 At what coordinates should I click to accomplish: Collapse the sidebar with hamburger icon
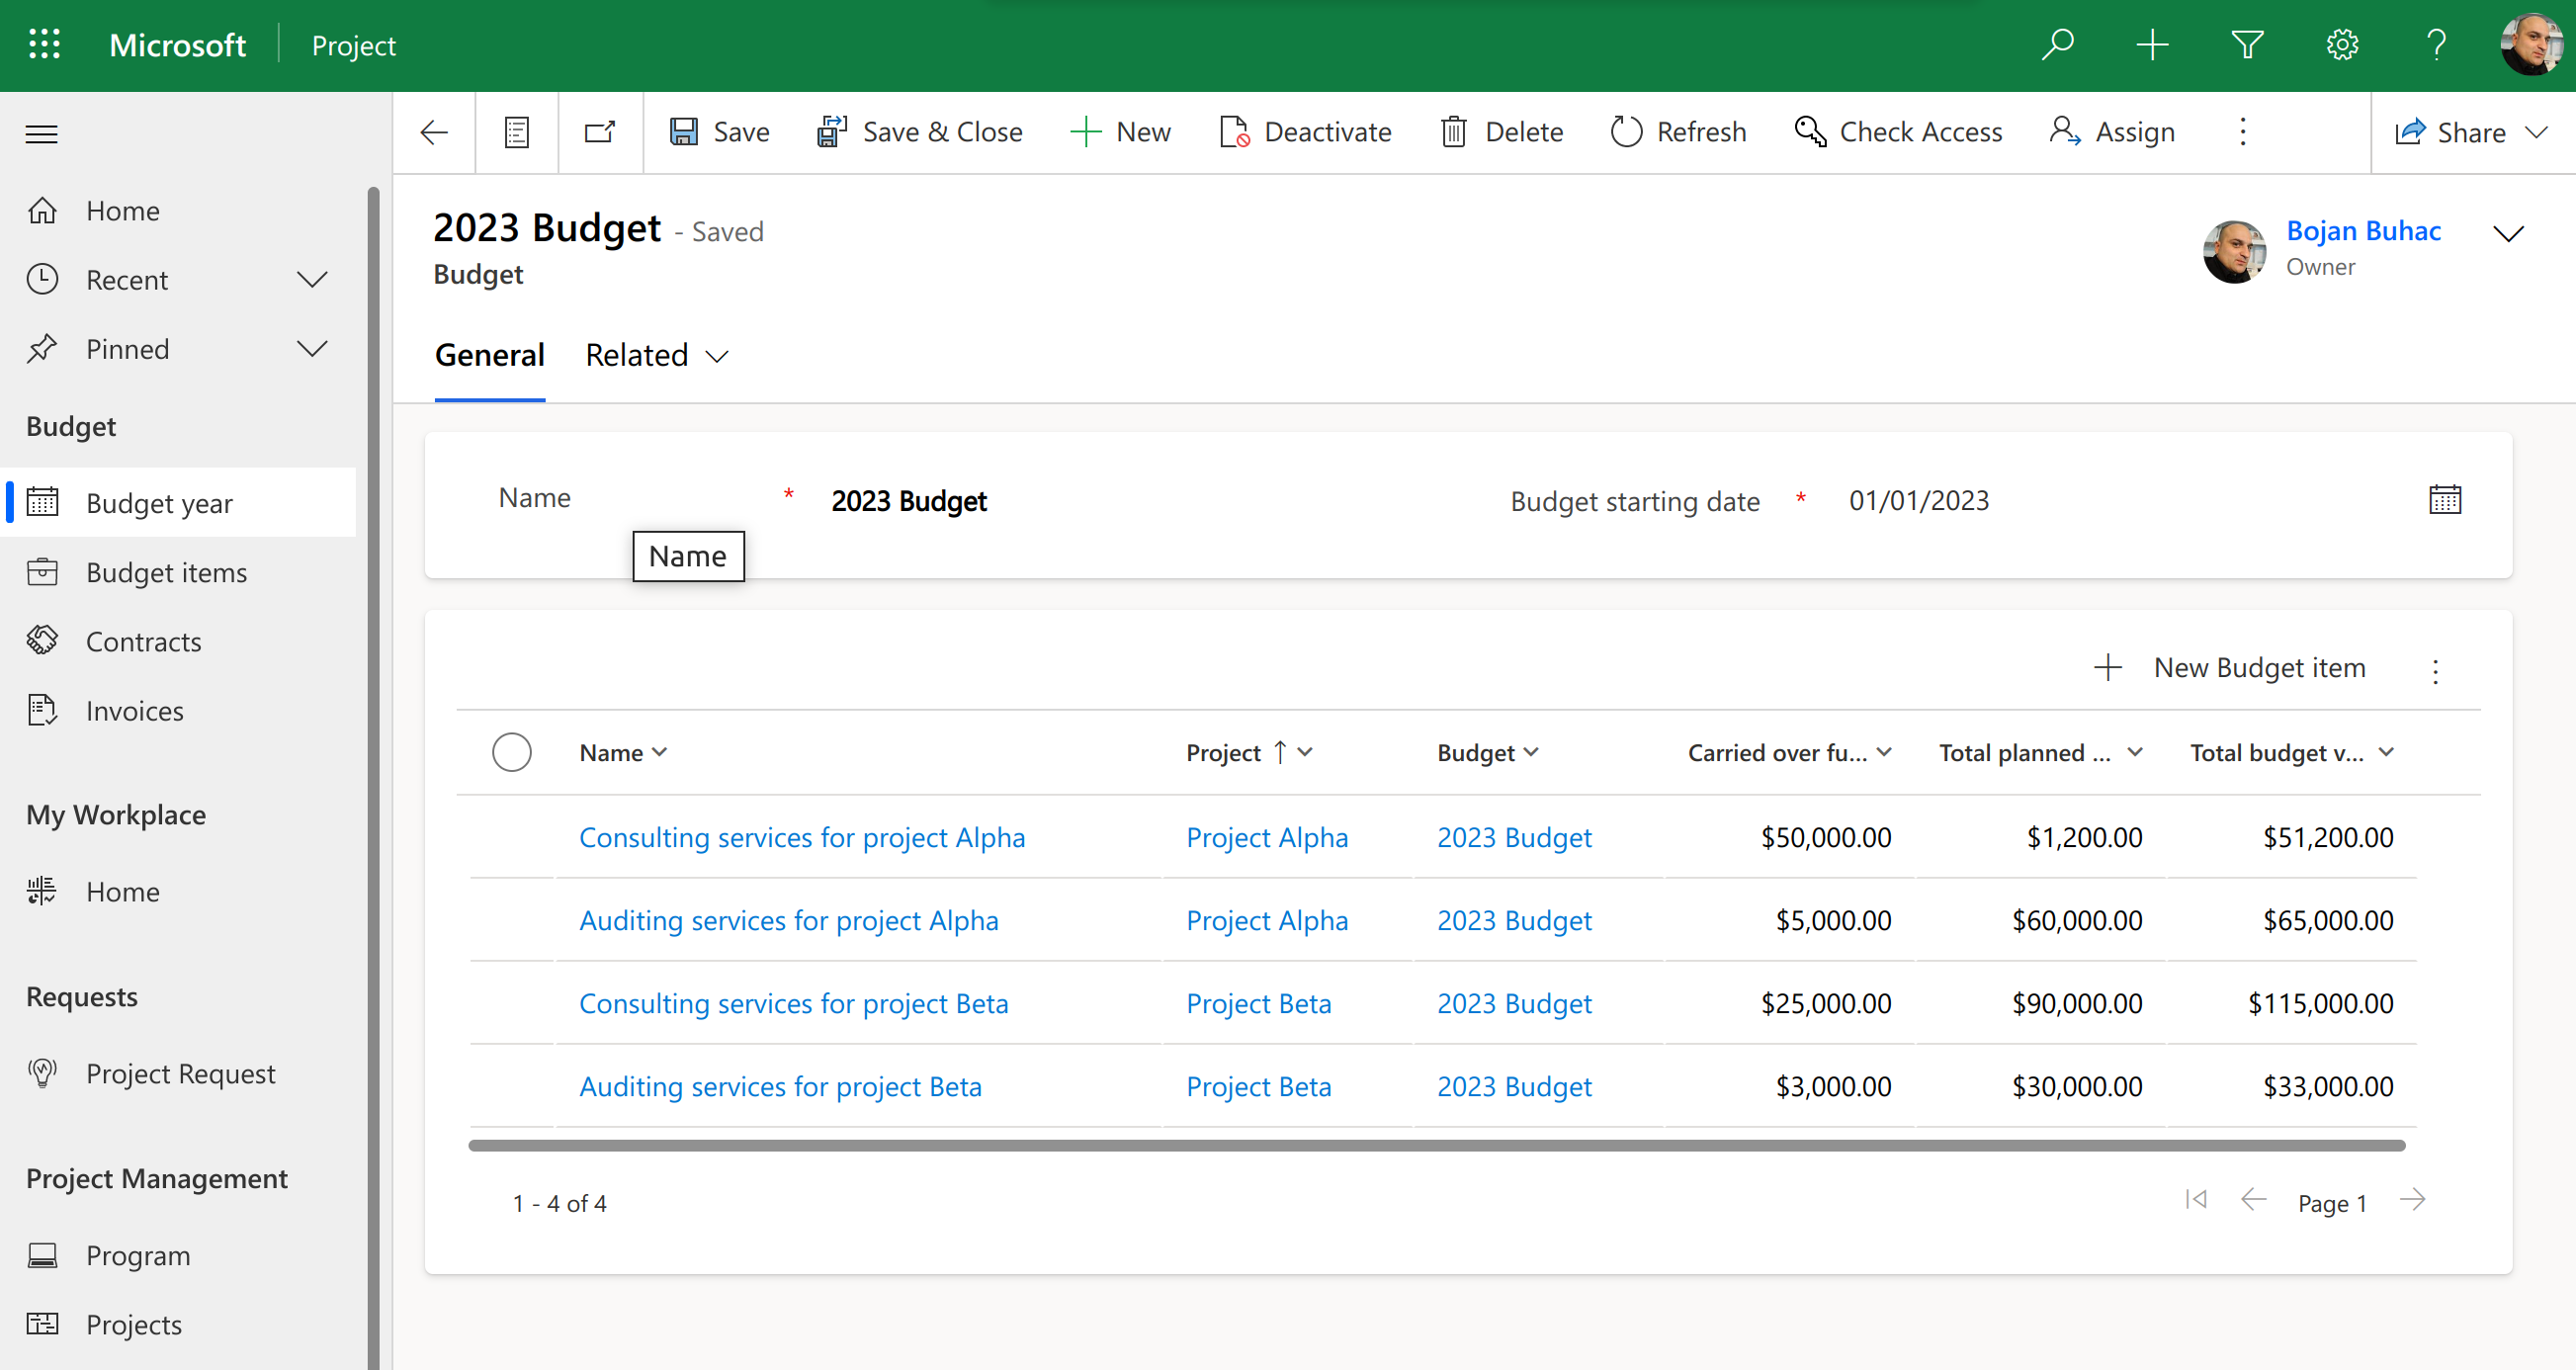42,134
